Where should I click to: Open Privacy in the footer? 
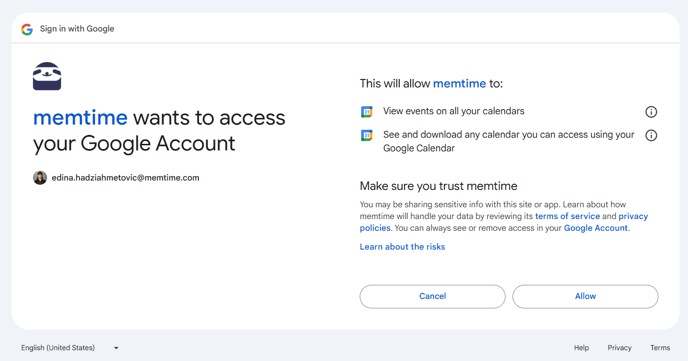tap(619, 348)
